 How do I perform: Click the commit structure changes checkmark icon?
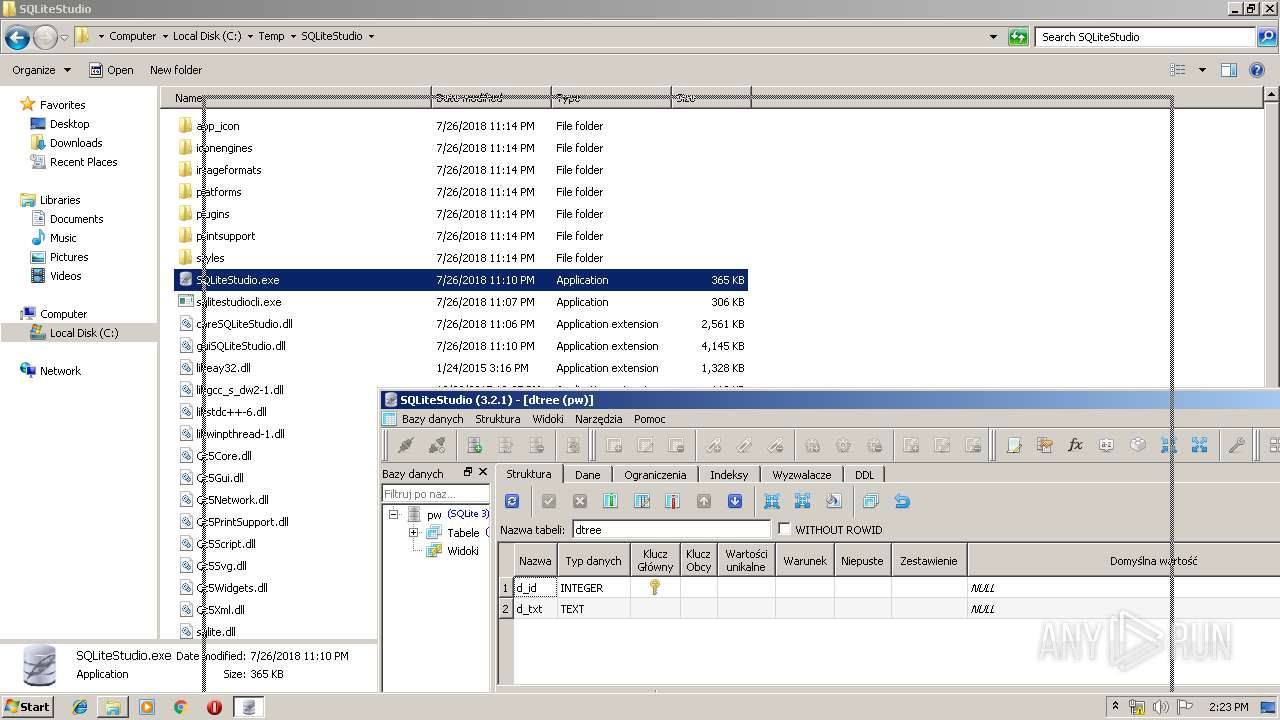(x=549, y=502)
